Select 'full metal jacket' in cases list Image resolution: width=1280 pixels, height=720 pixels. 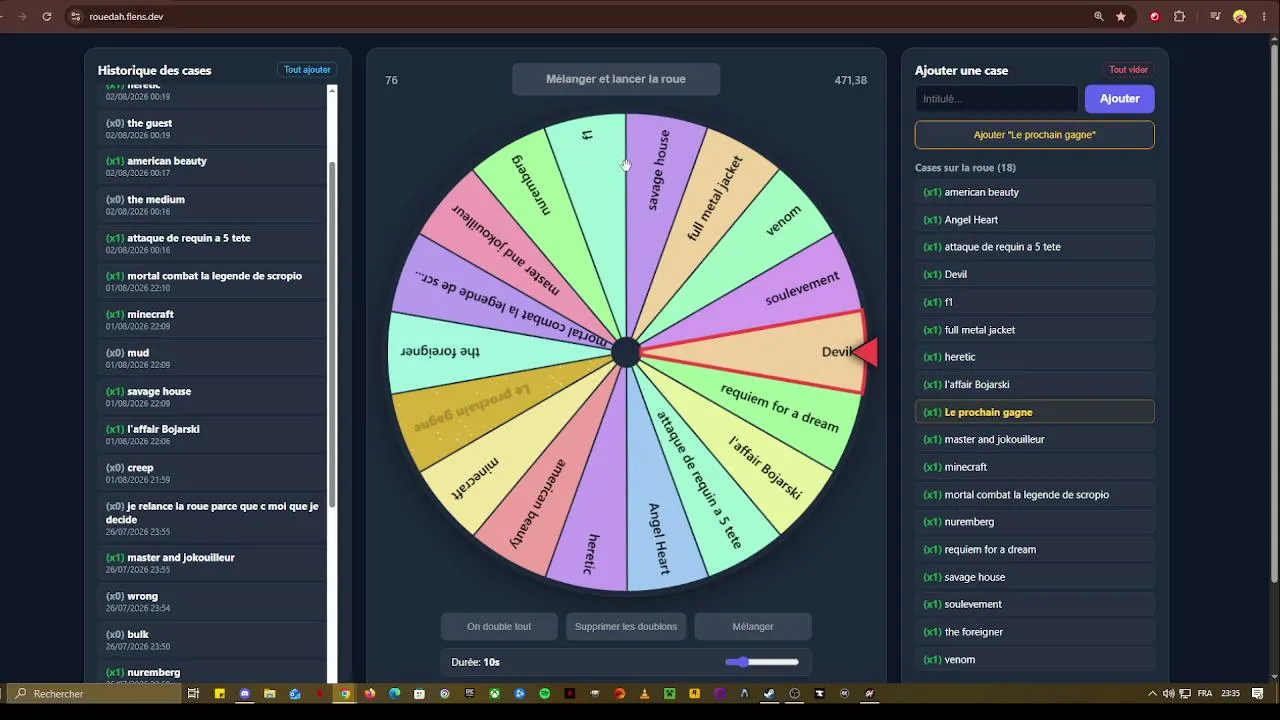1035,329
